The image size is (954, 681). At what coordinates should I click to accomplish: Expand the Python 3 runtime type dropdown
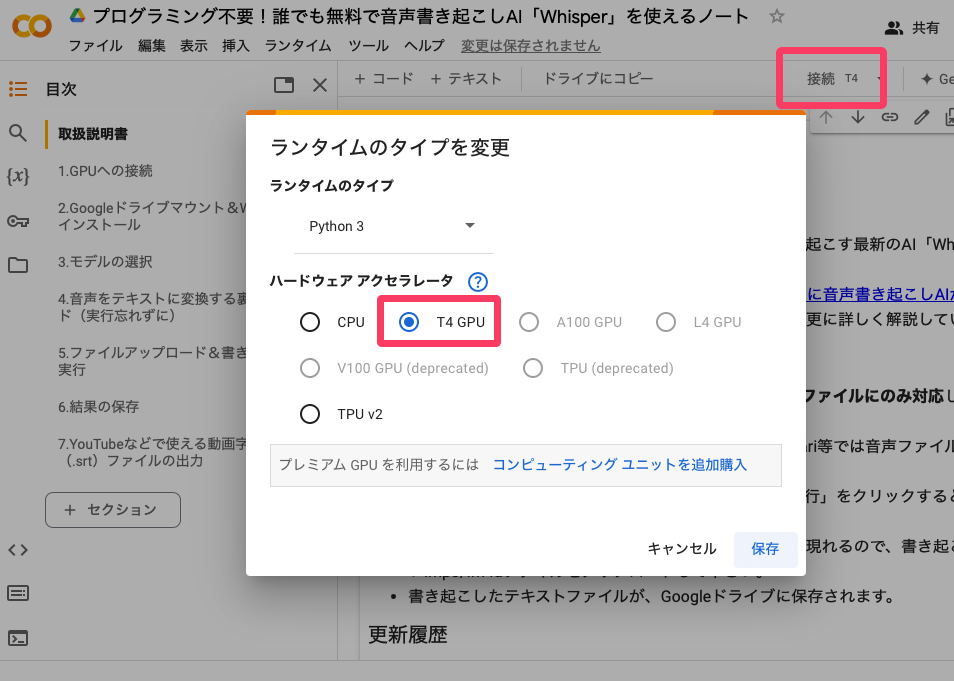point(470,226)
